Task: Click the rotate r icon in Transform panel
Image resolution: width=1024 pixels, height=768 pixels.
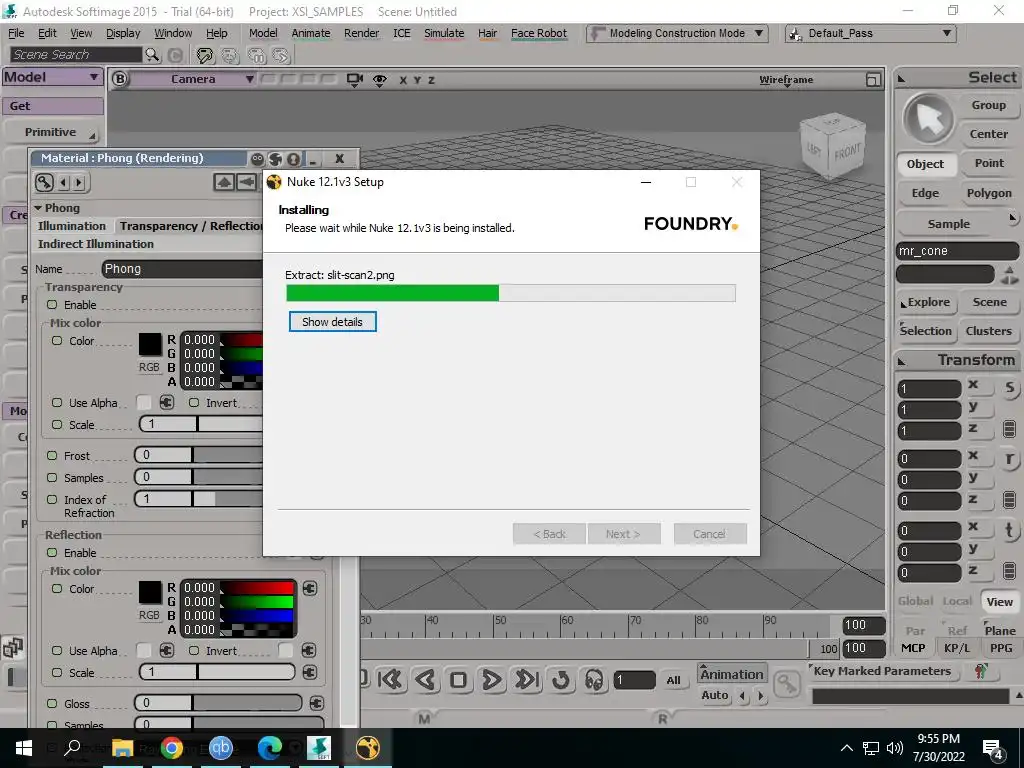Action: coord(1010,459)
